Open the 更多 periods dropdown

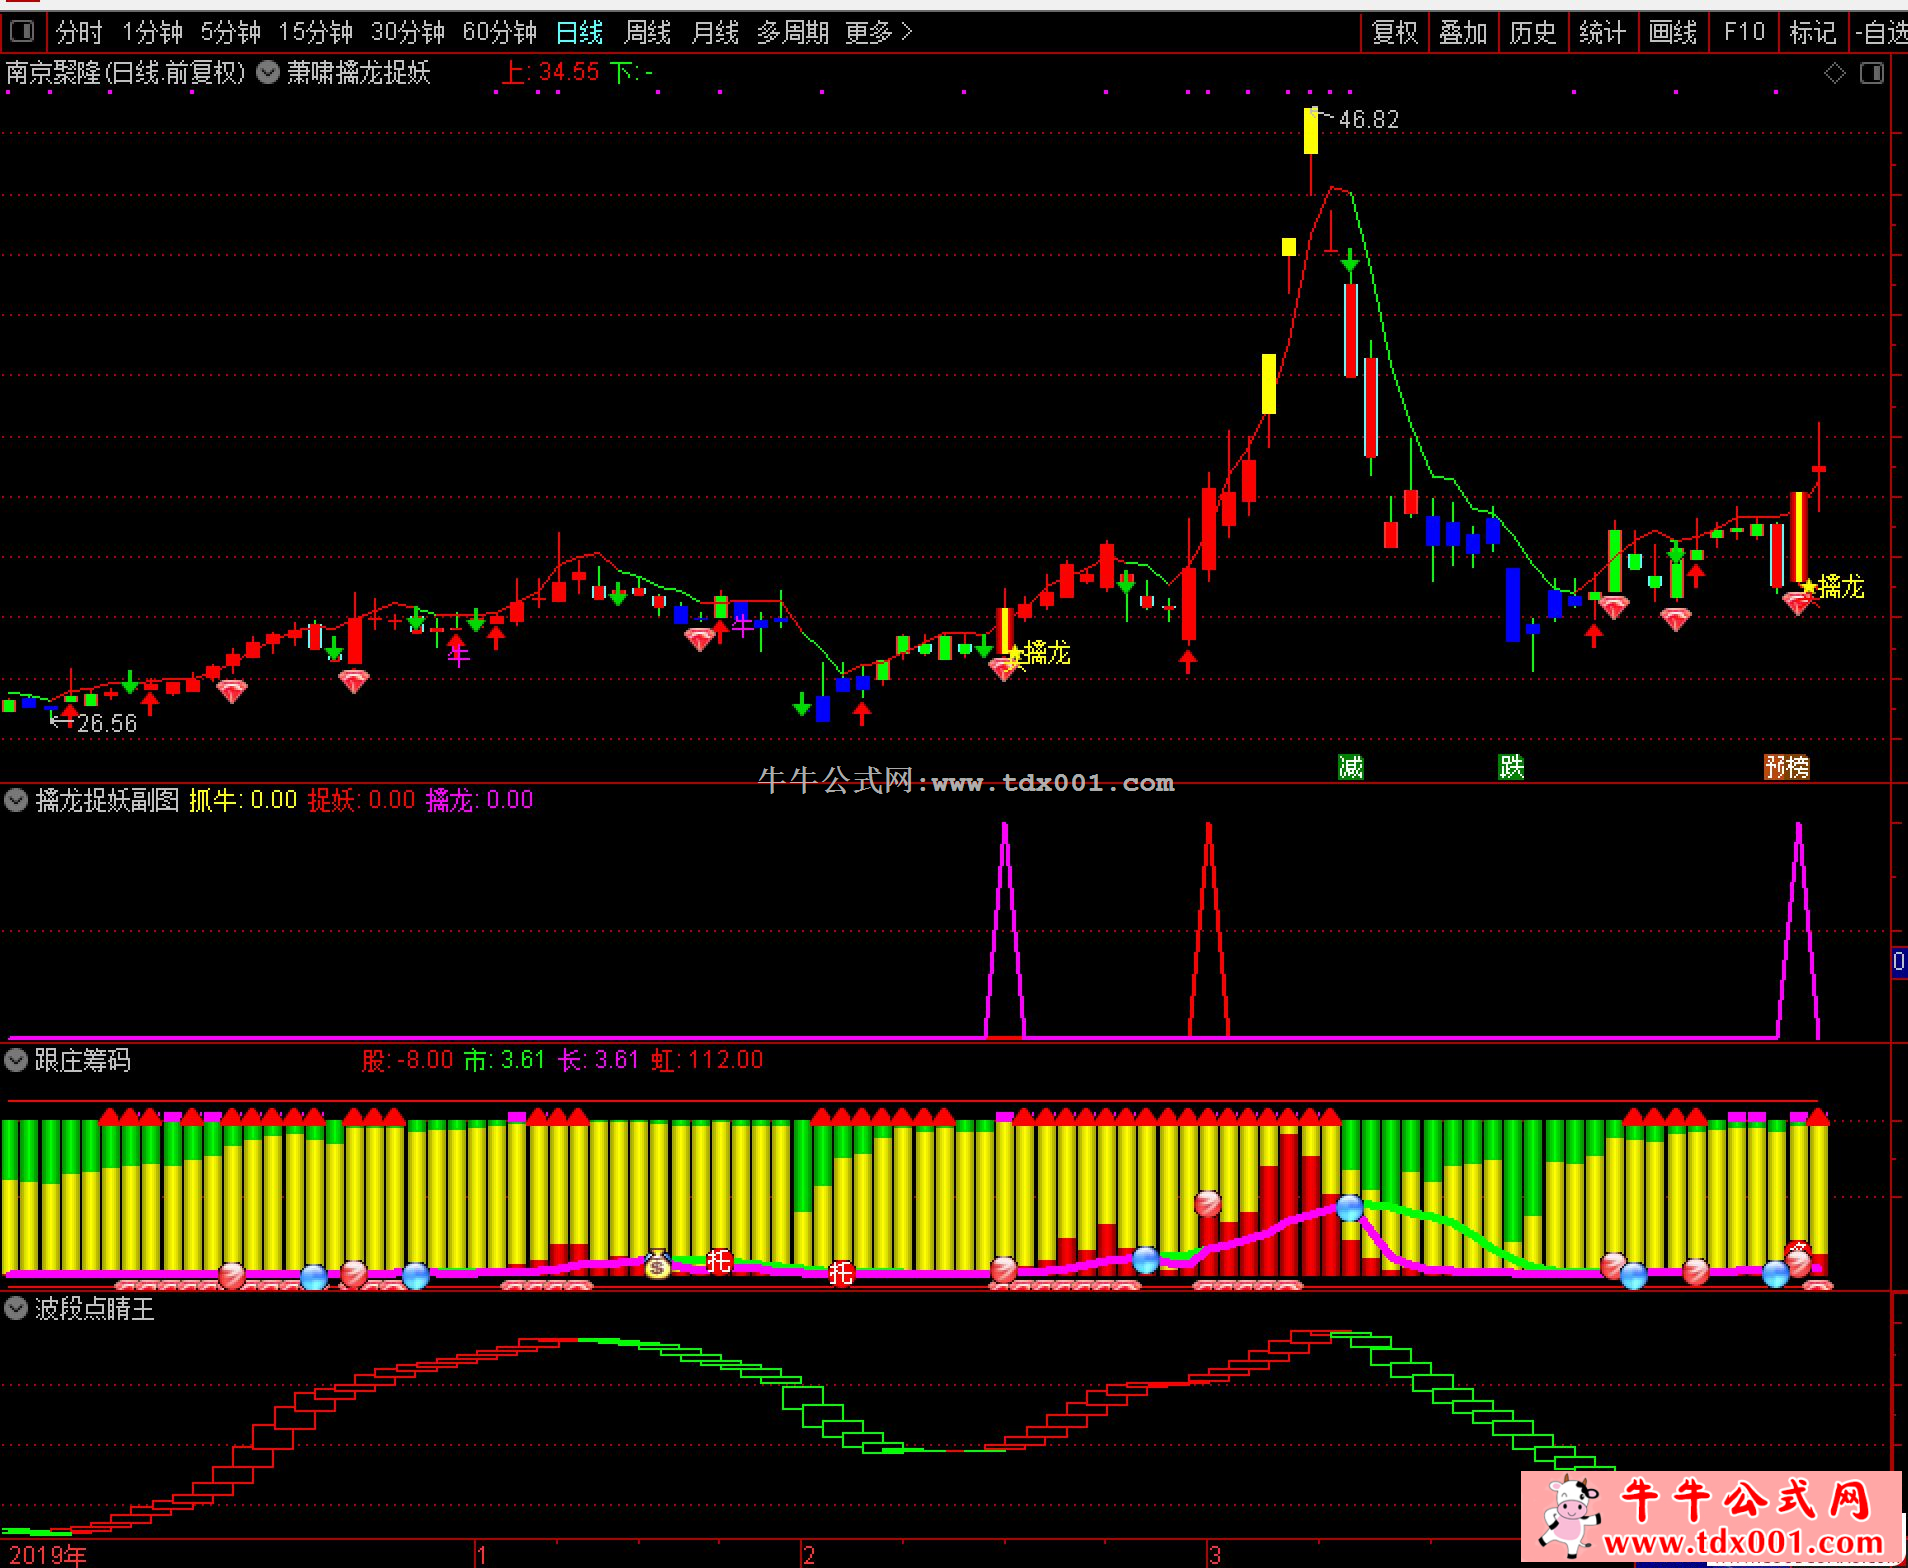click(879, 33)
